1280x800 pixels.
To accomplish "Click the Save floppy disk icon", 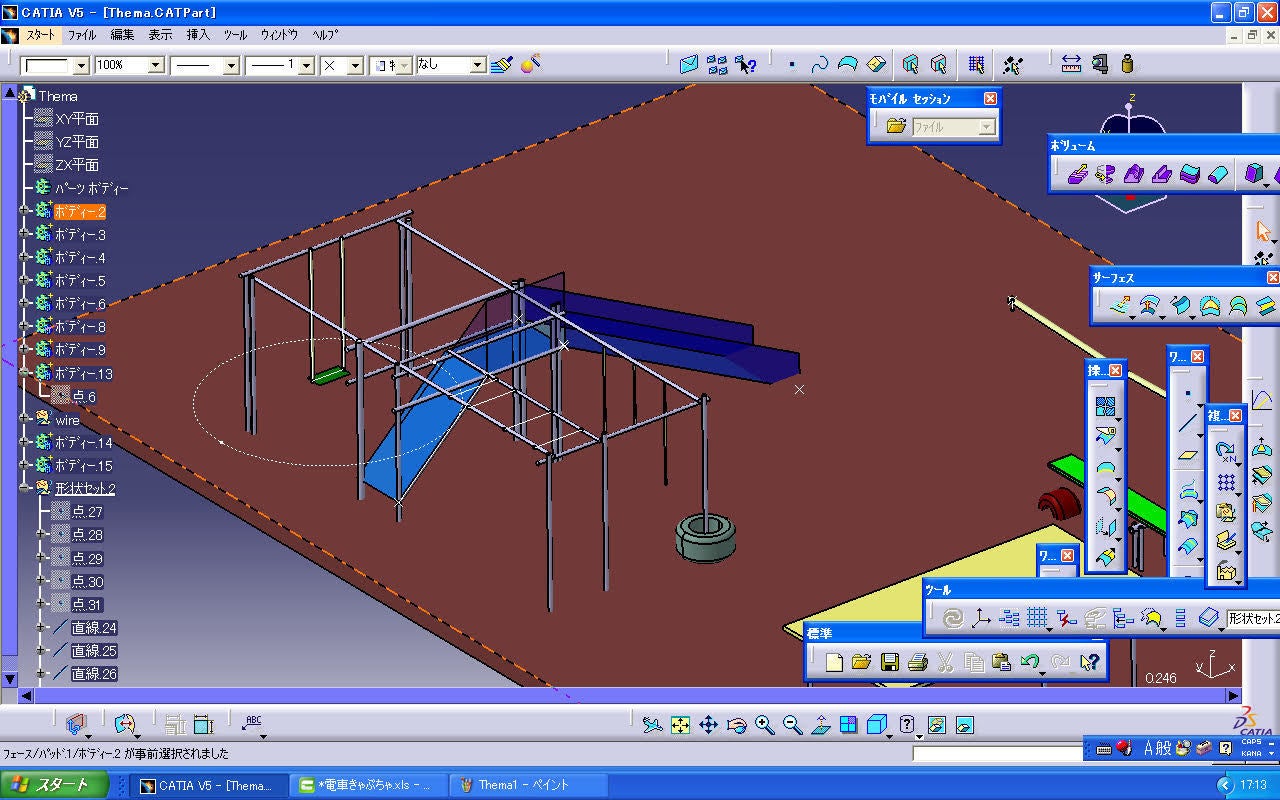I will 889,662.
